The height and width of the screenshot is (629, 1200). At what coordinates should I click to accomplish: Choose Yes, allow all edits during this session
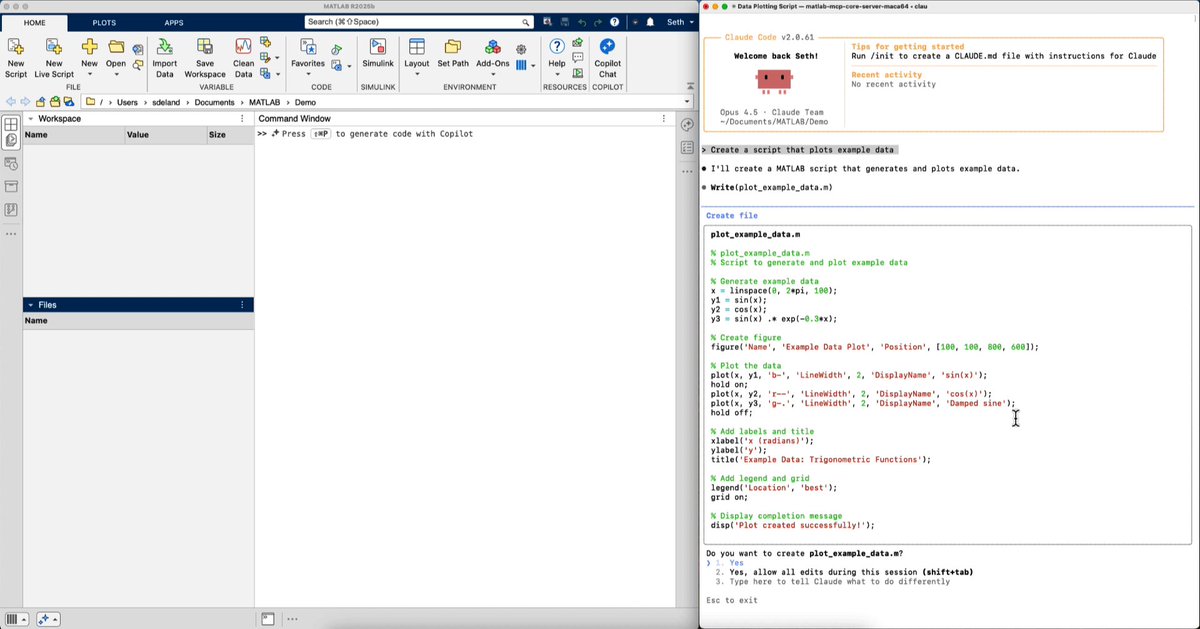846,572
